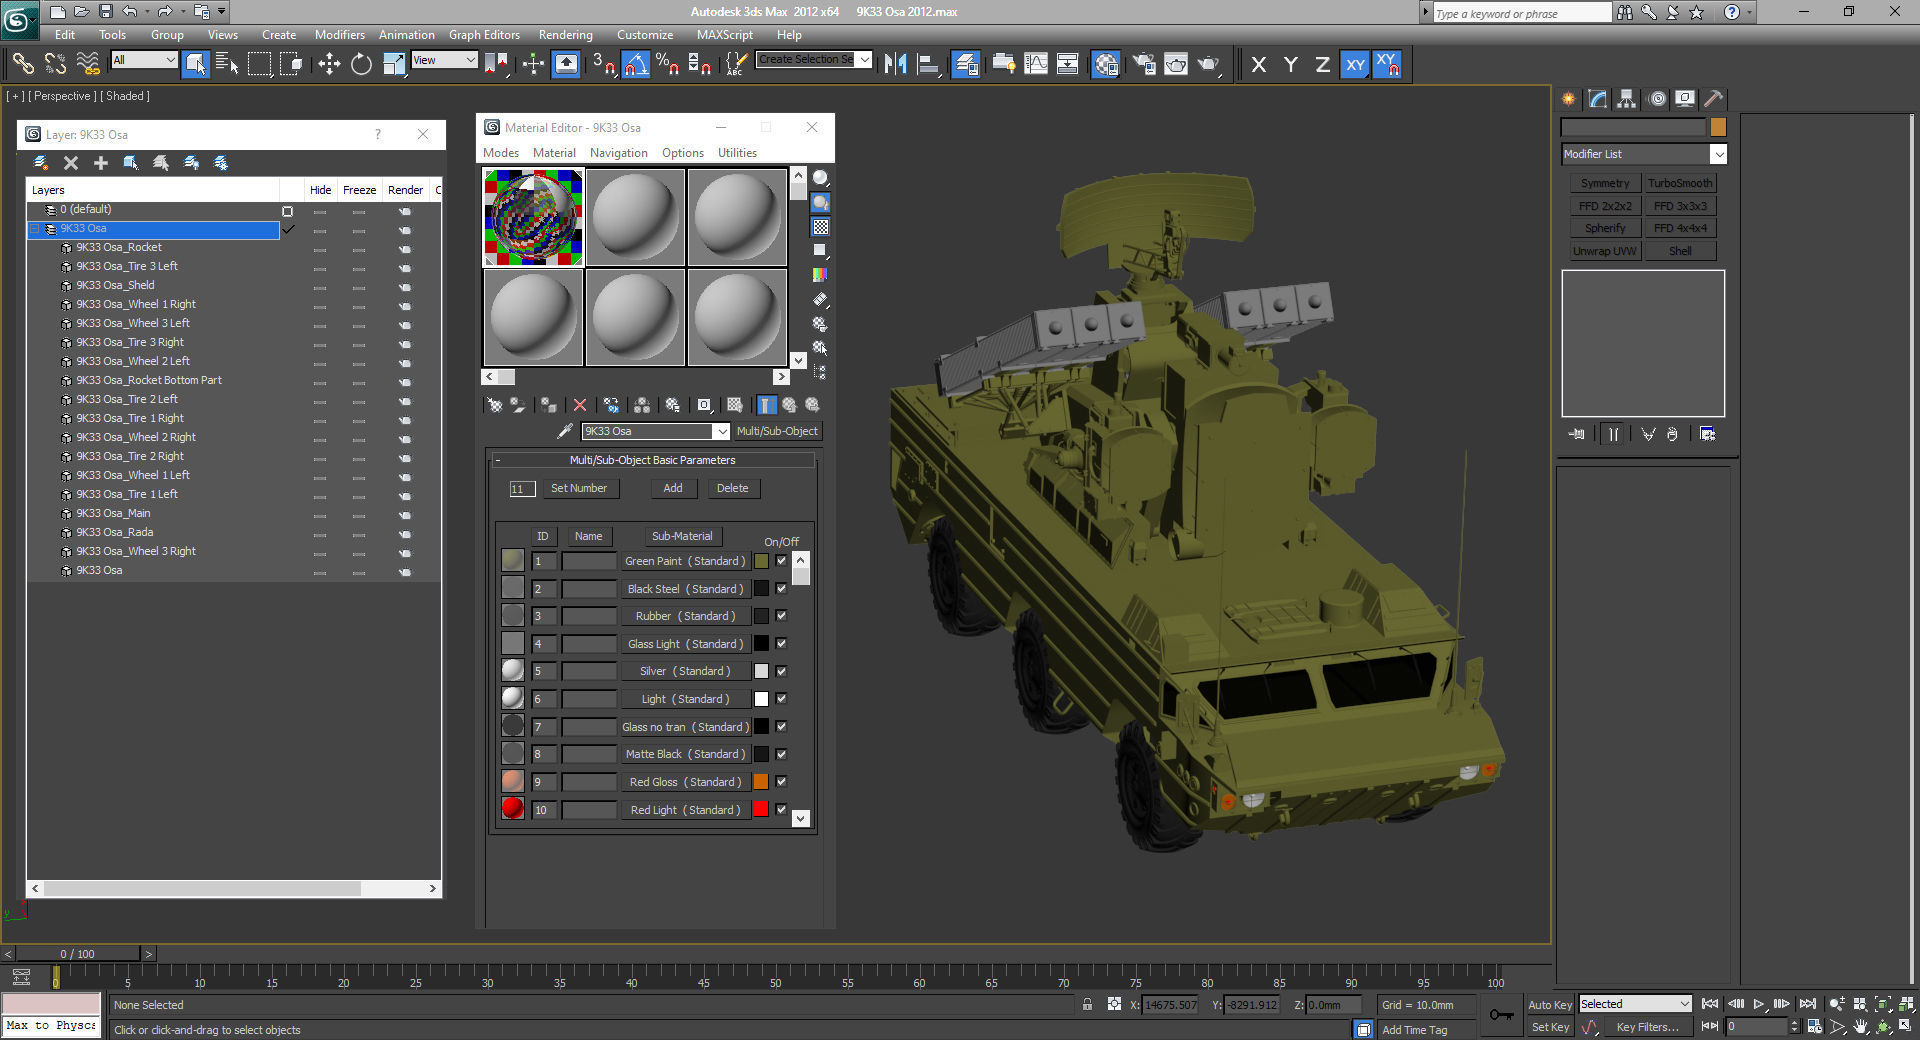Open Material Editor Navigation menu

(x=618, y=153)
